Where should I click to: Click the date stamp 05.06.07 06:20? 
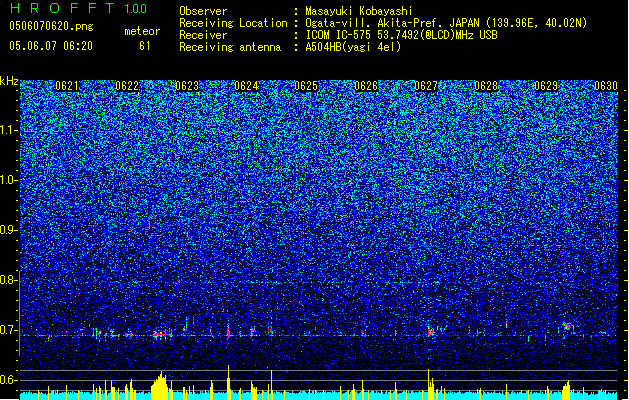click(x=51, y=46)
